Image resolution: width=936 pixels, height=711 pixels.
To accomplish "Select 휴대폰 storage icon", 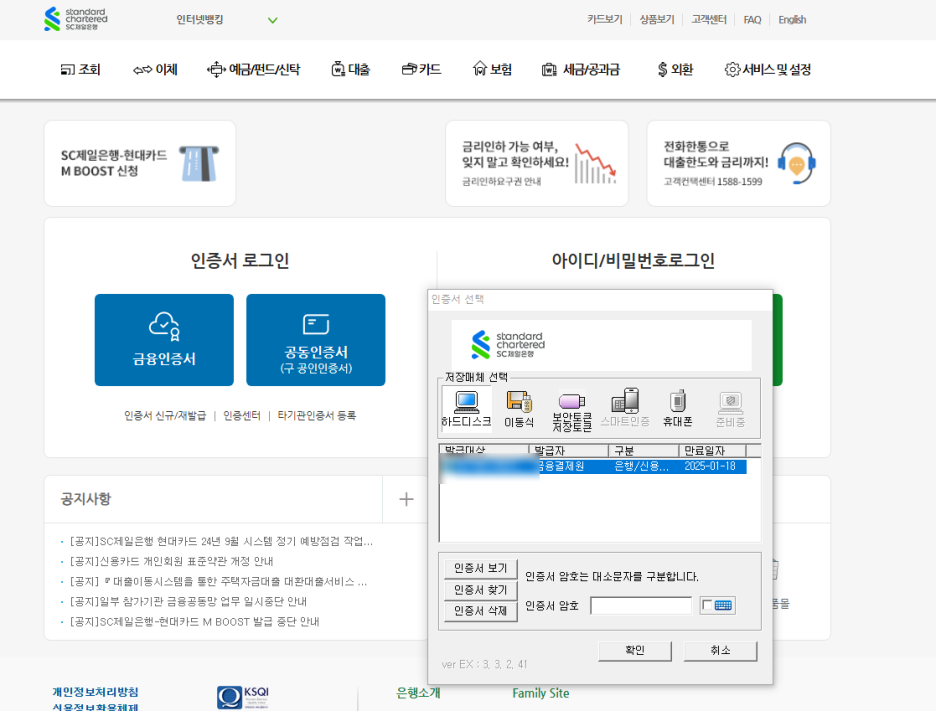I will 678,408.
